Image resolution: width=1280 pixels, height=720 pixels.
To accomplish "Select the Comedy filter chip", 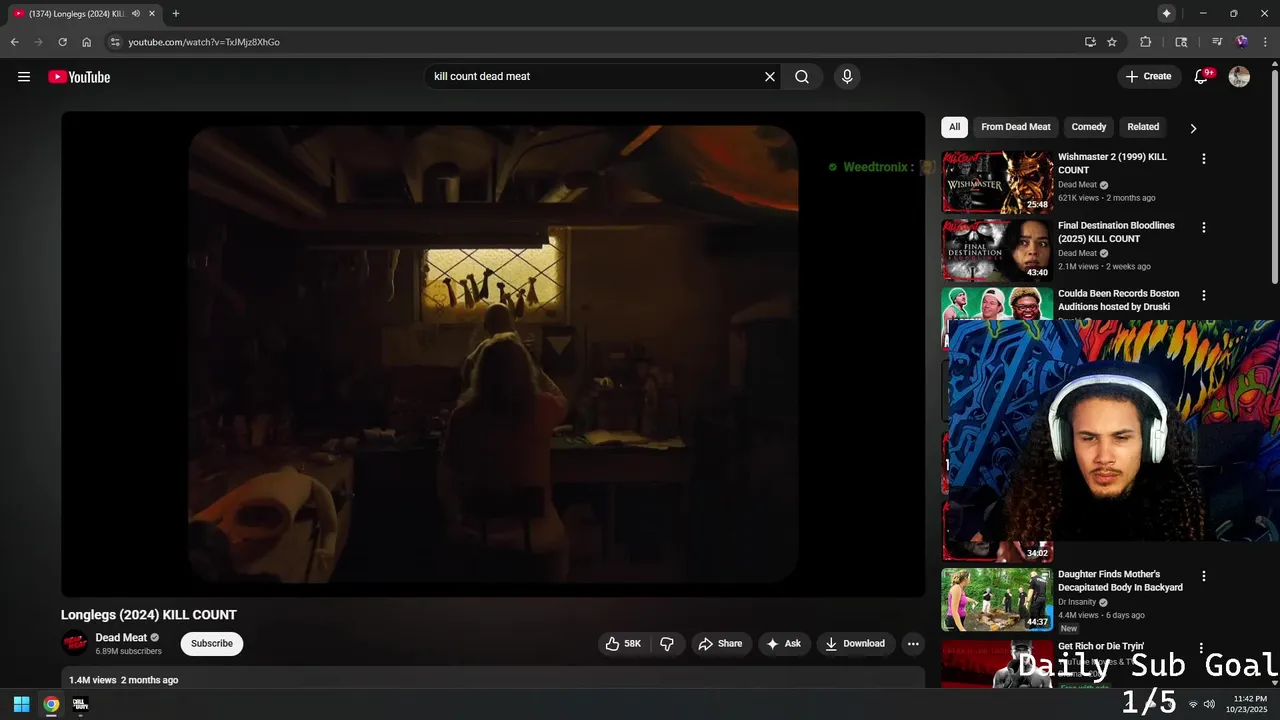I will click(1089, 127).
